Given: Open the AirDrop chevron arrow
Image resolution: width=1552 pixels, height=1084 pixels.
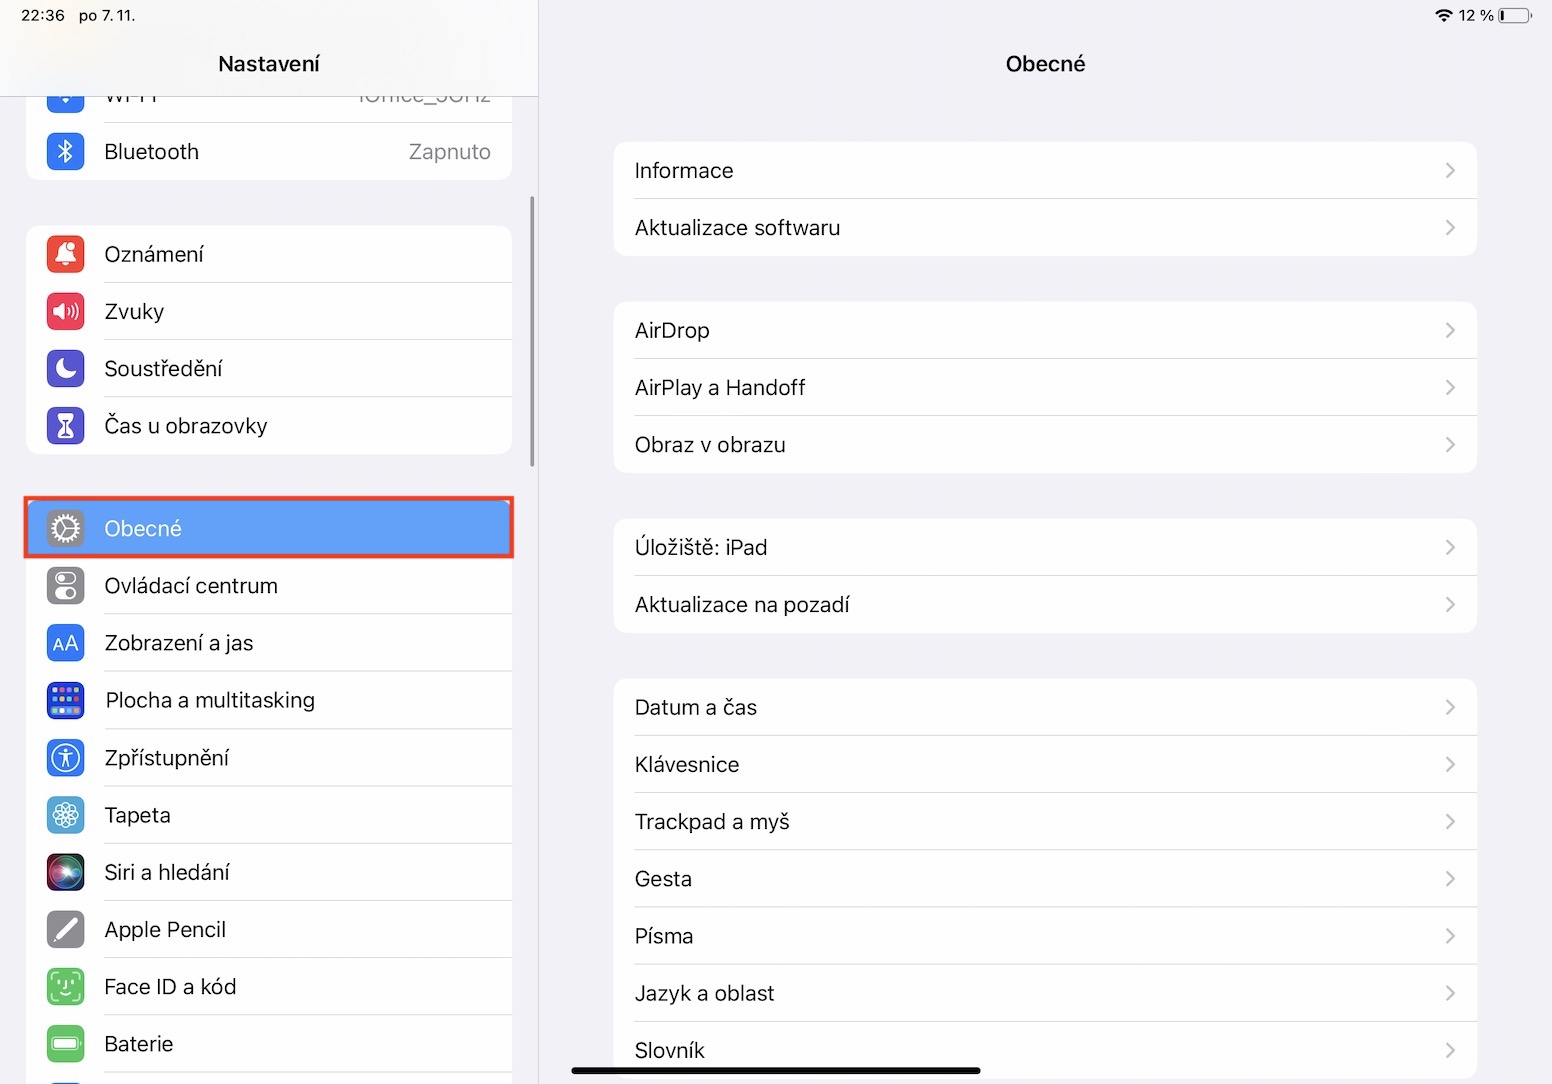Looking at the screenshot, I should pyautogui.click(x=1449, y=331).
